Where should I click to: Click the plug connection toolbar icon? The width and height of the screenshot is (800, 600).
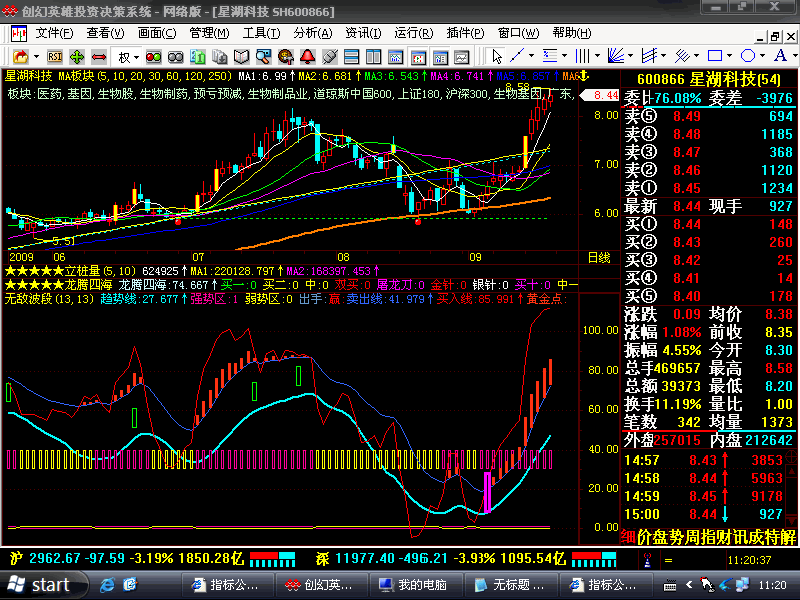click(330, 57)
